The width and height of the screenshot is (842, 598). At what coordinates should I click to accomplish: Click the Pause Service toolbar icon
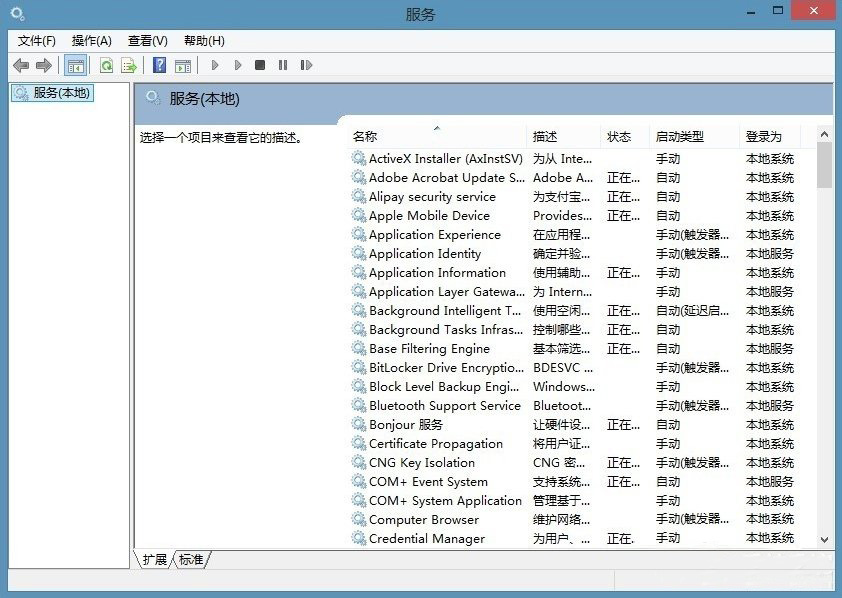tap(282, 65)
